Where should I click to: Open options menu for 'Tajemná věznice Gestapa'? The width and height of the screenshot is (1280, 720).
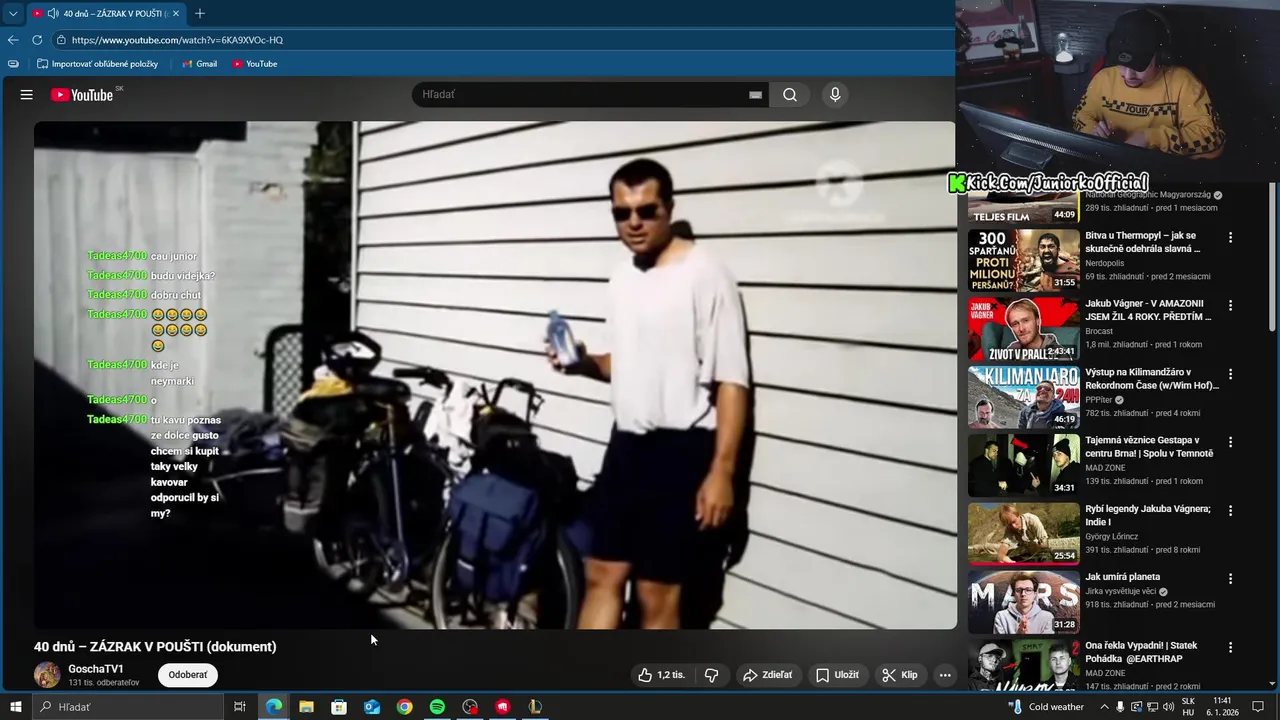click(1231, 442)
